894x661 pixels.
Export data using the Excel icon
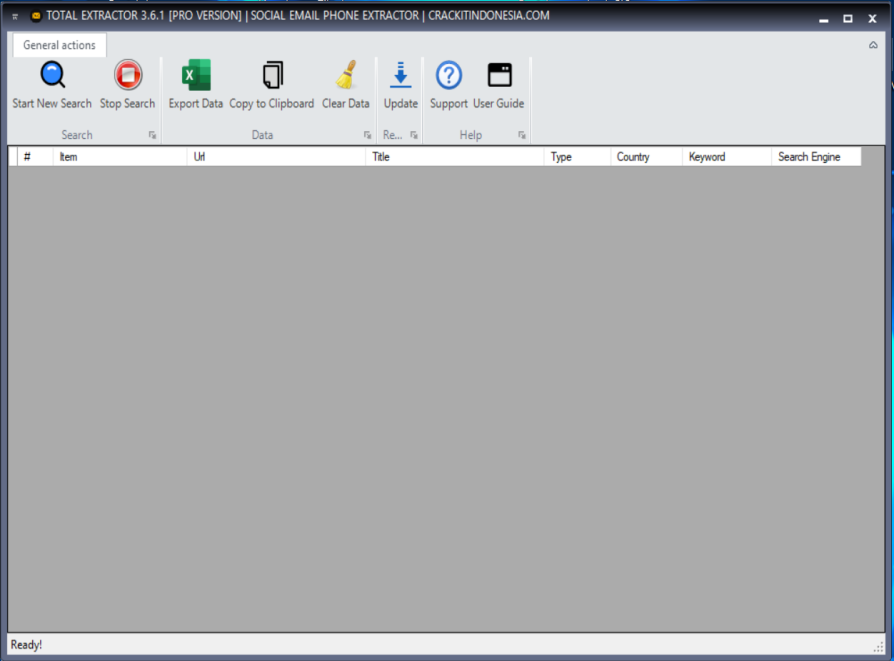click(x=196, y=86)
